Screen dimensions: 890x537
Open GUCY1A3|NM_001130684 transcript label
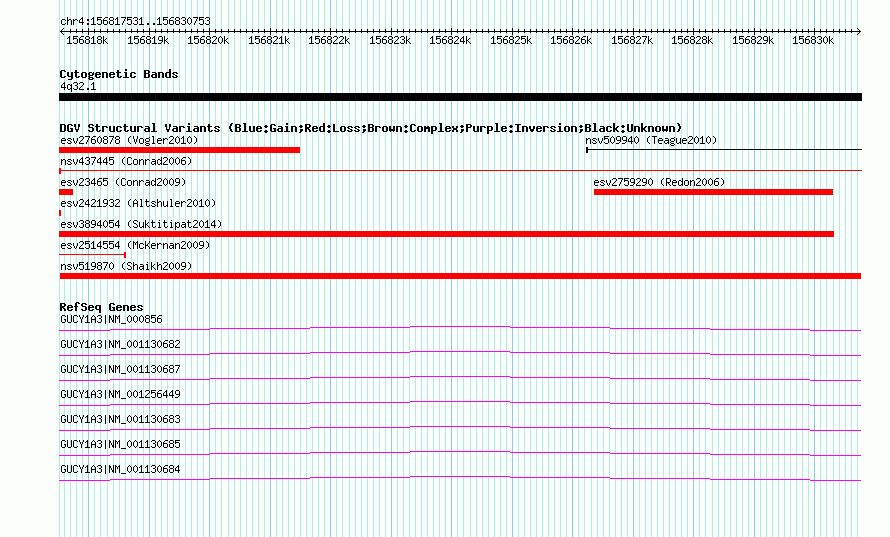click(x=120, y=469)
